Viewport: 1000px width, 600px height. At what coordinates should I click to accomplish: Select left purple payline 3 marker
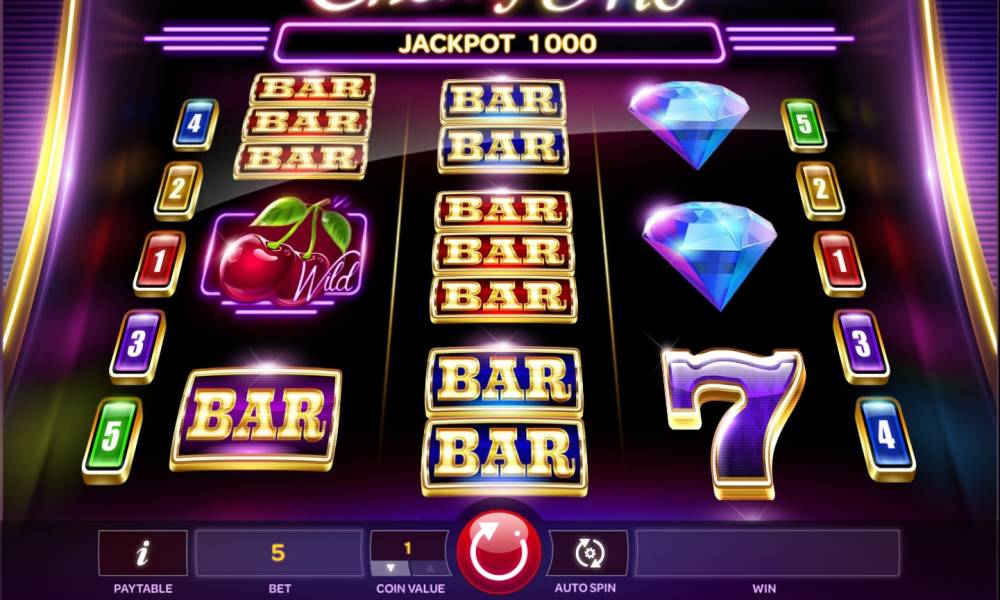[x=137, y=346]
